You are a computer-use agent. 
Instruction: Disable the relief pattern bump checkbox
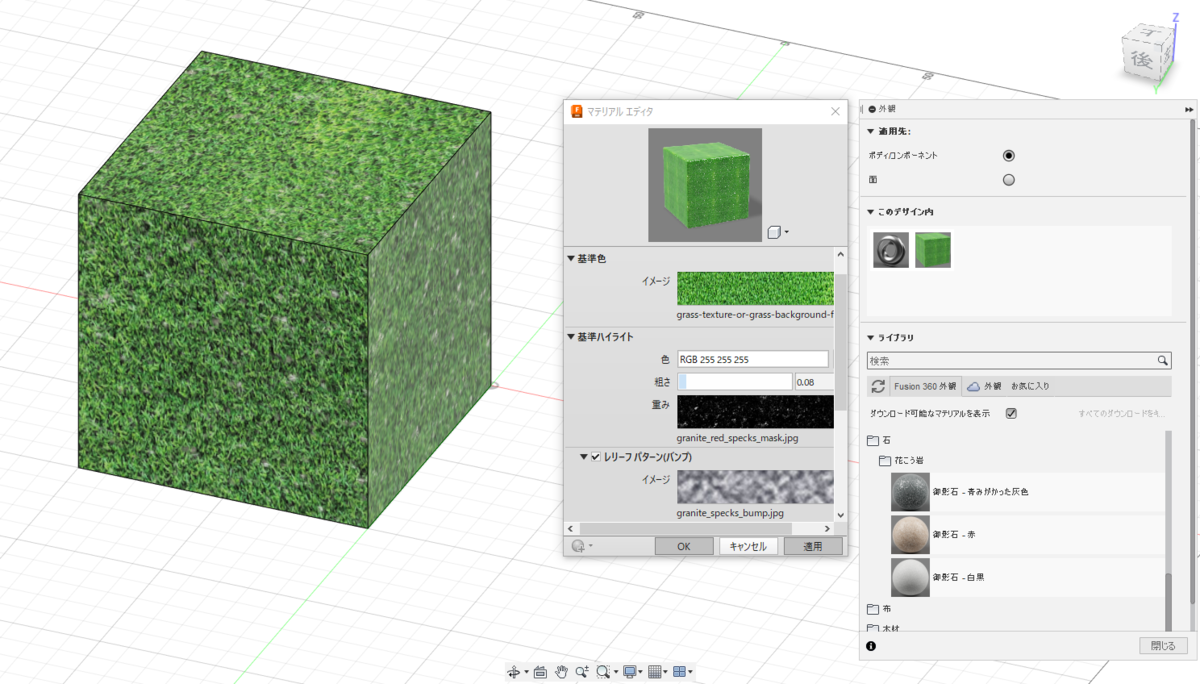click(595, 457)
